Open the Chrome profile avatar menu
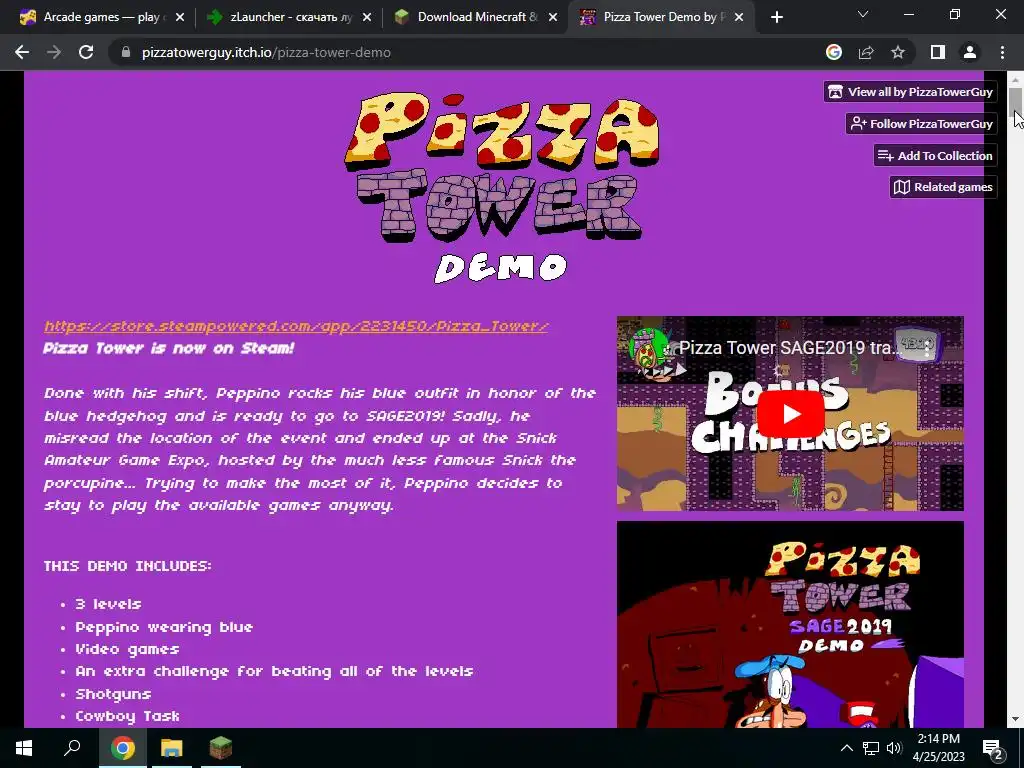The height and width of the screenshot is (768, 1024). [970, 52]
